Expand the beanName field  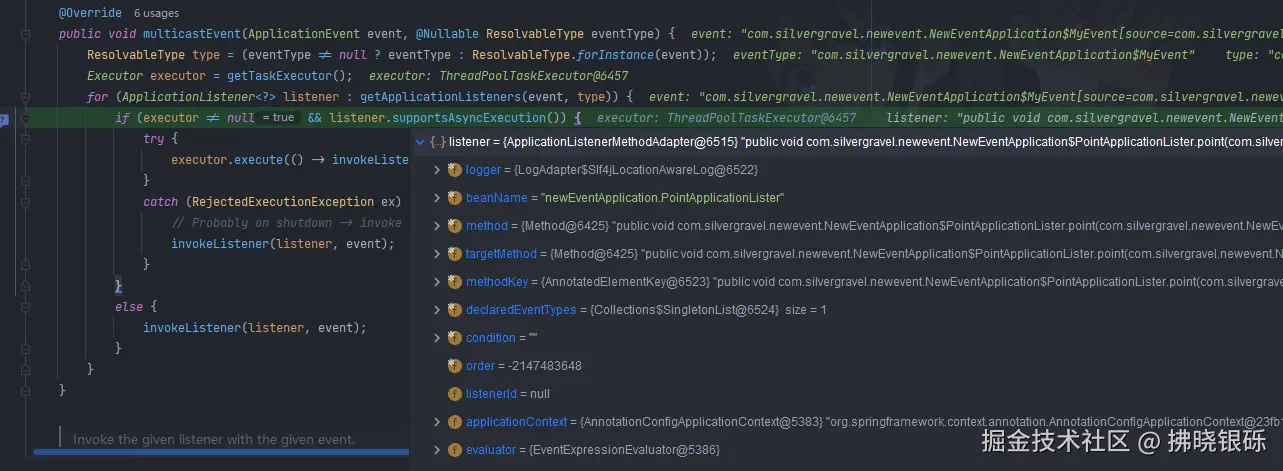(x=437, y=198)
